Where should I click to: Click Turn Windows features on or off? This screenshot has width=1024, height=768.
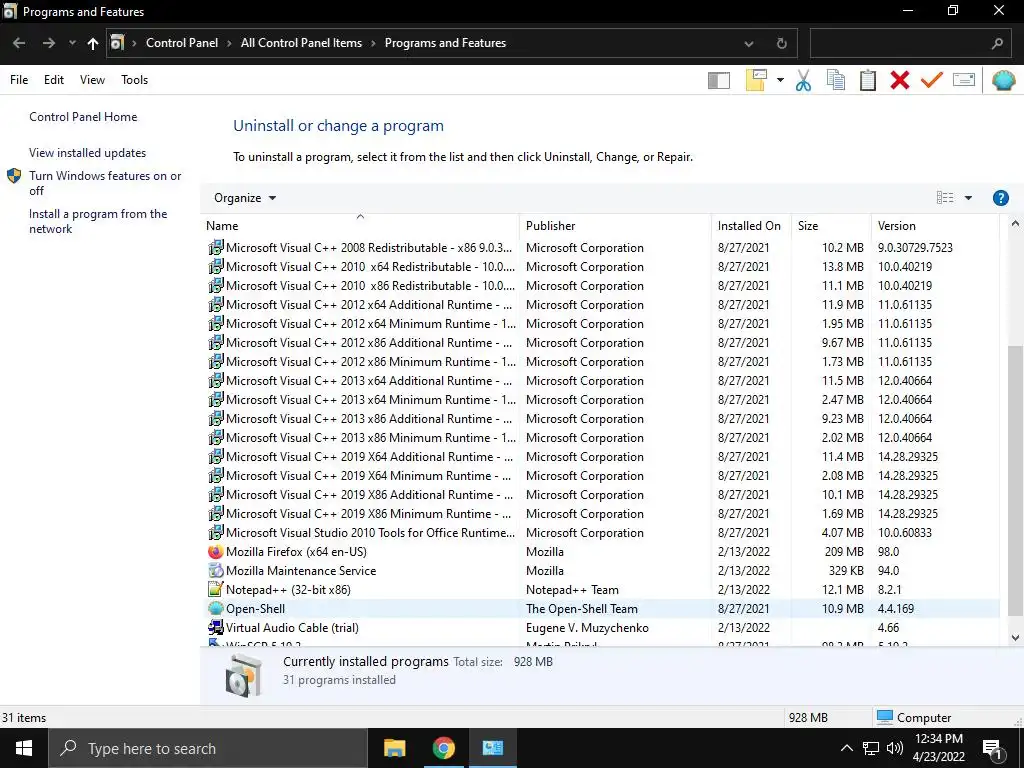coord(105,183)
